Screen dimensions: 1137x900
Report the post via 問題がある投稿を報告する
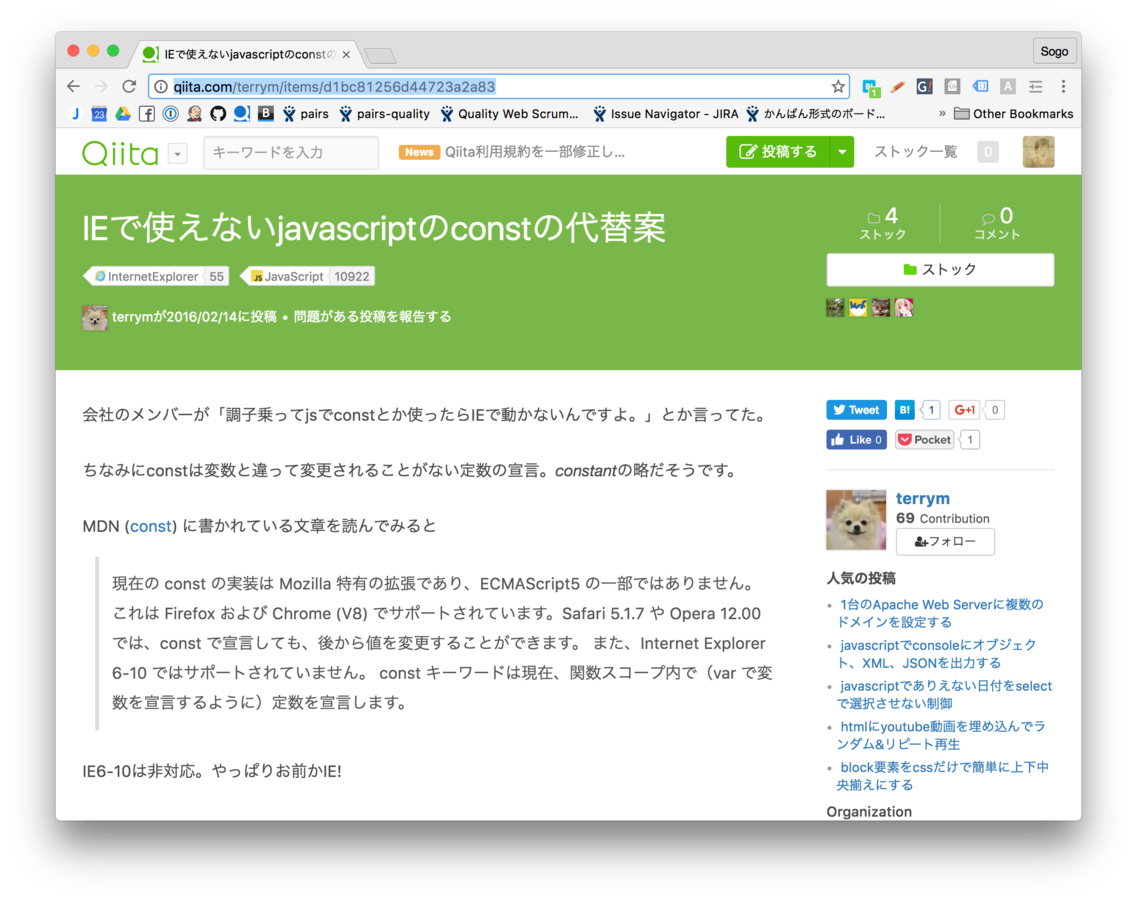click(372, 317)
